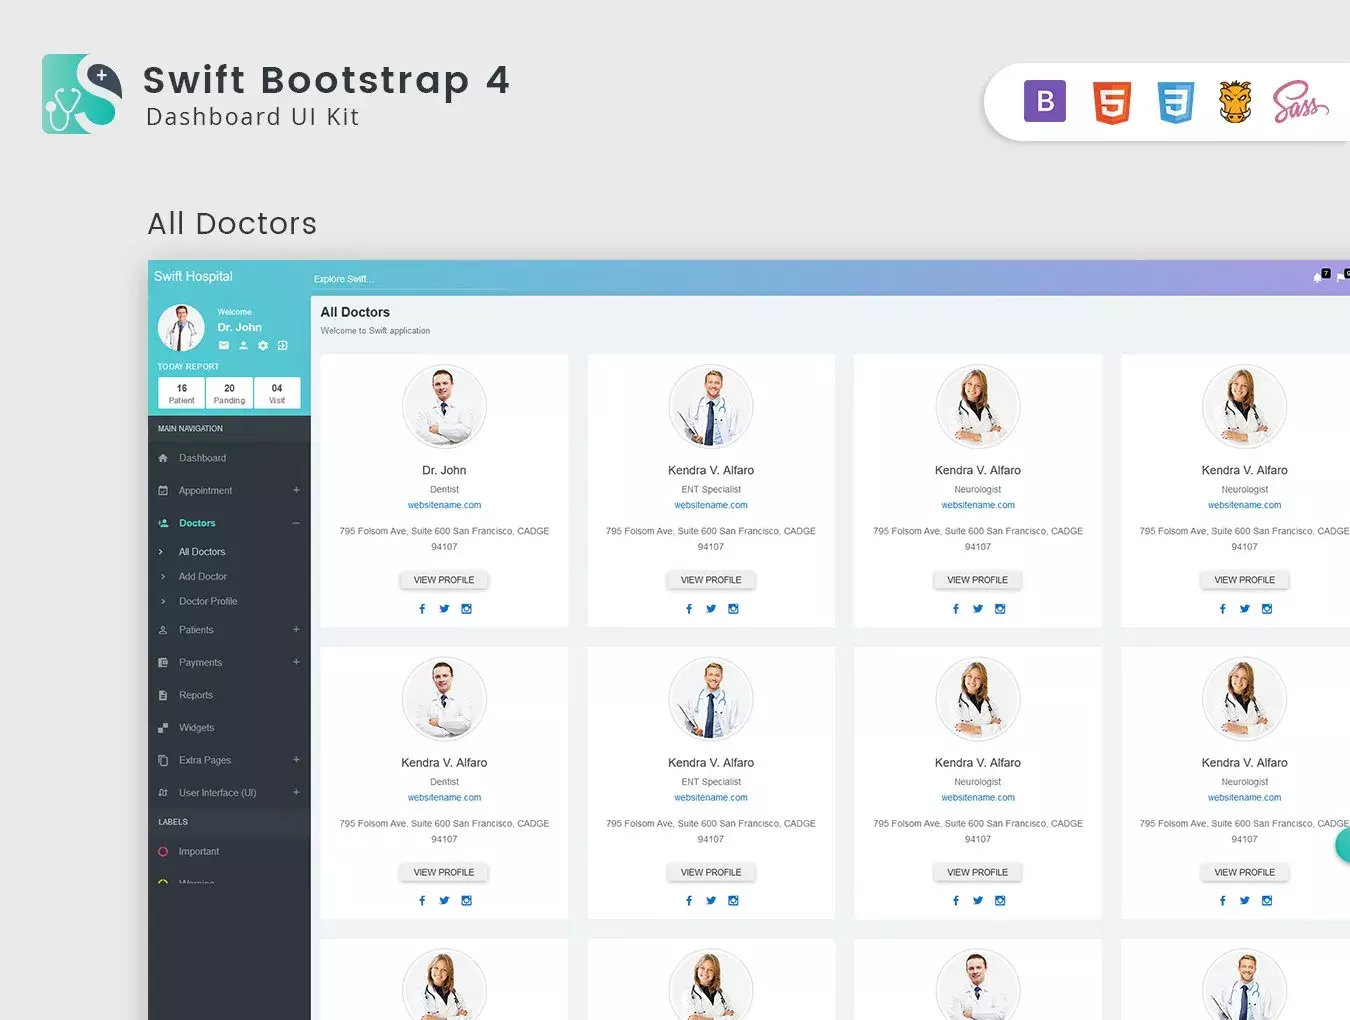Open Widgets in main navigation
Viewport: 1350px width, 1020px height.
click(x=197, y=728)
